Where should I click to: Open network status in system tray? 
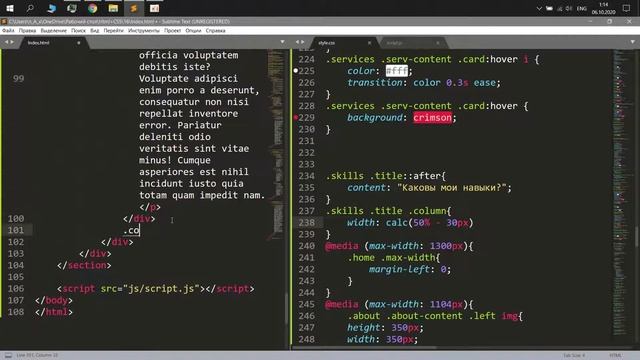click(559, 8)
